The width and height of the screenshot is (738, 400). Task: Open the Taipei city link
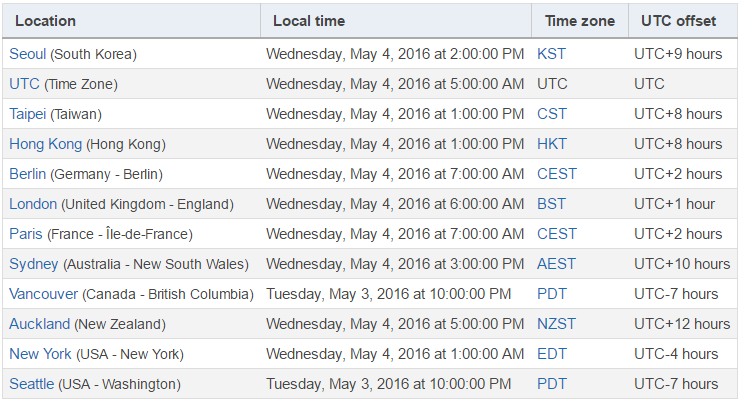(x=28, y=114)
